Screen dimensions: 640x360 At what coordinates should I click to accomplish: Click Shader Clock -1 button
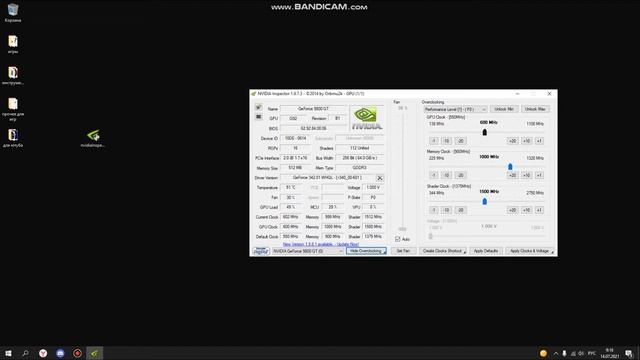[x=434, y=210]
